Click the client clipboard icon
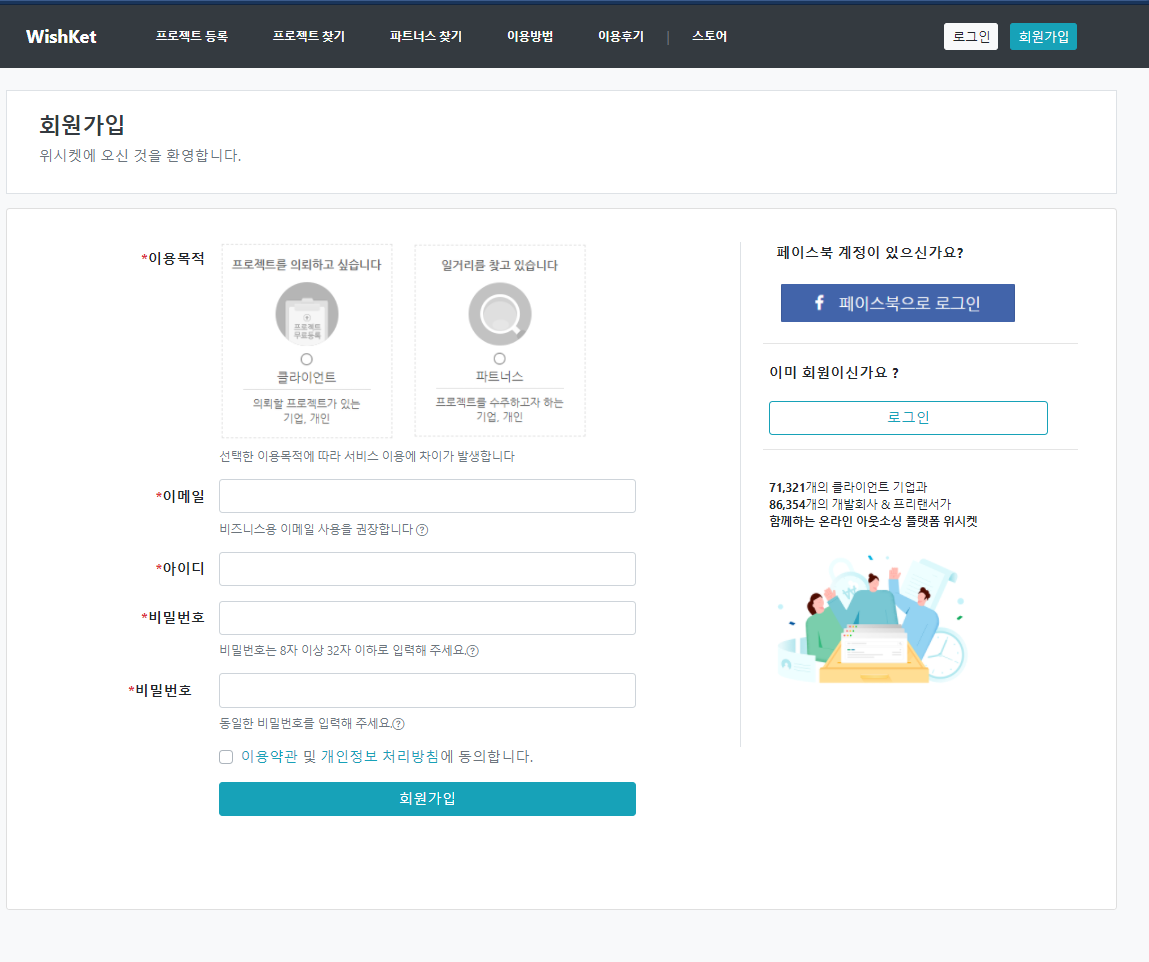 pos(307,314)
